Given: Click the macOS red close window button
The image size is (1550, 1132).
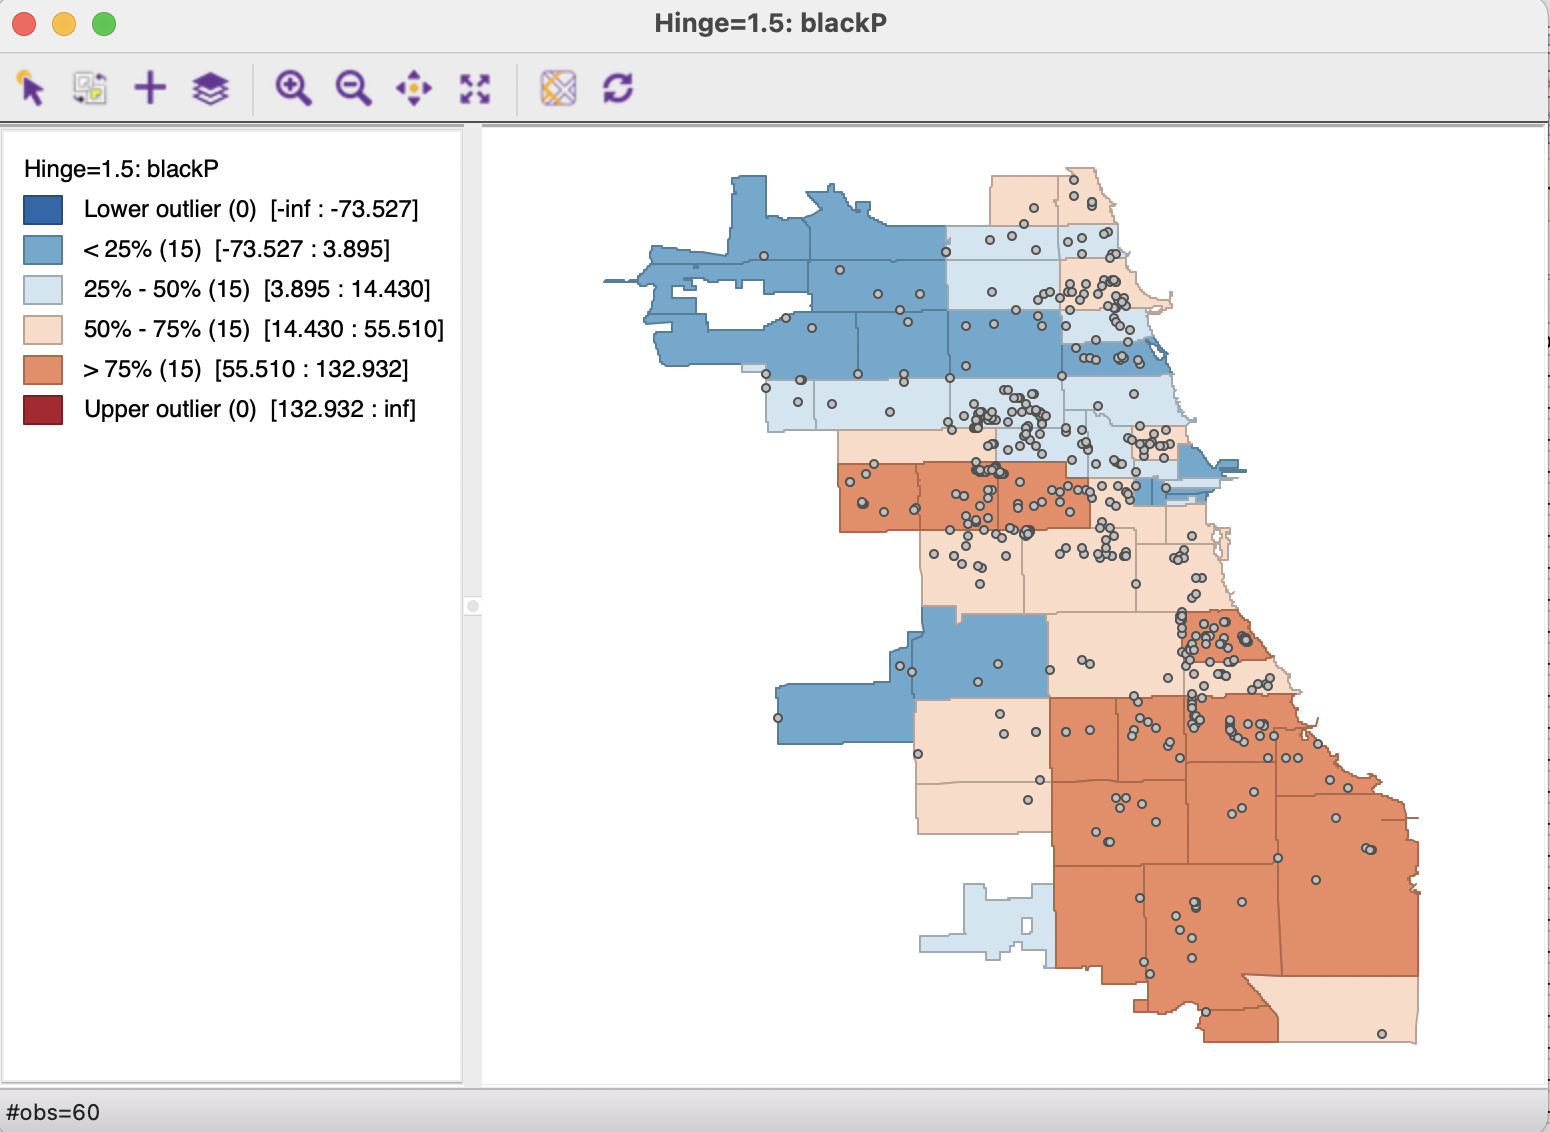Looking at the screenshot, I should [x=24, y=23].
